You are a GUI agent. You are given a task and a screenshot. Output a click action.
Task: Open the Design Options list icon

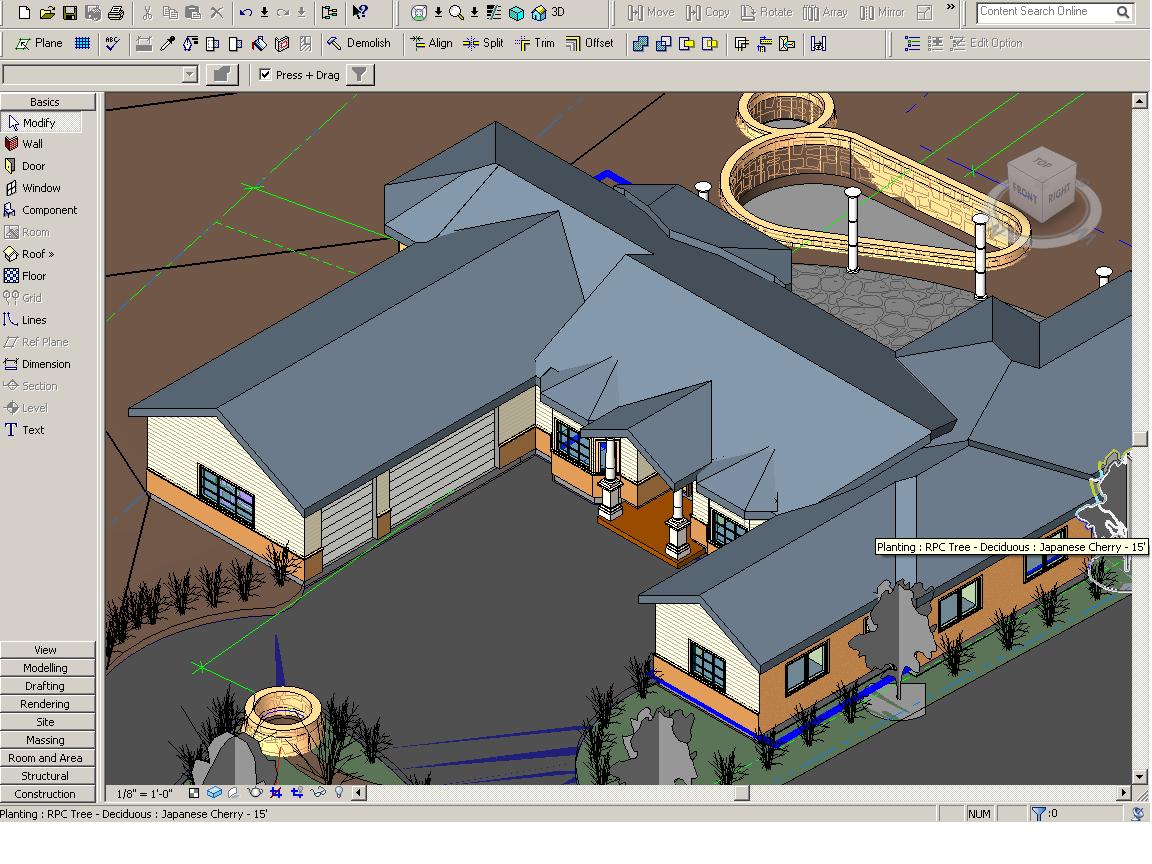coord(912,43)
